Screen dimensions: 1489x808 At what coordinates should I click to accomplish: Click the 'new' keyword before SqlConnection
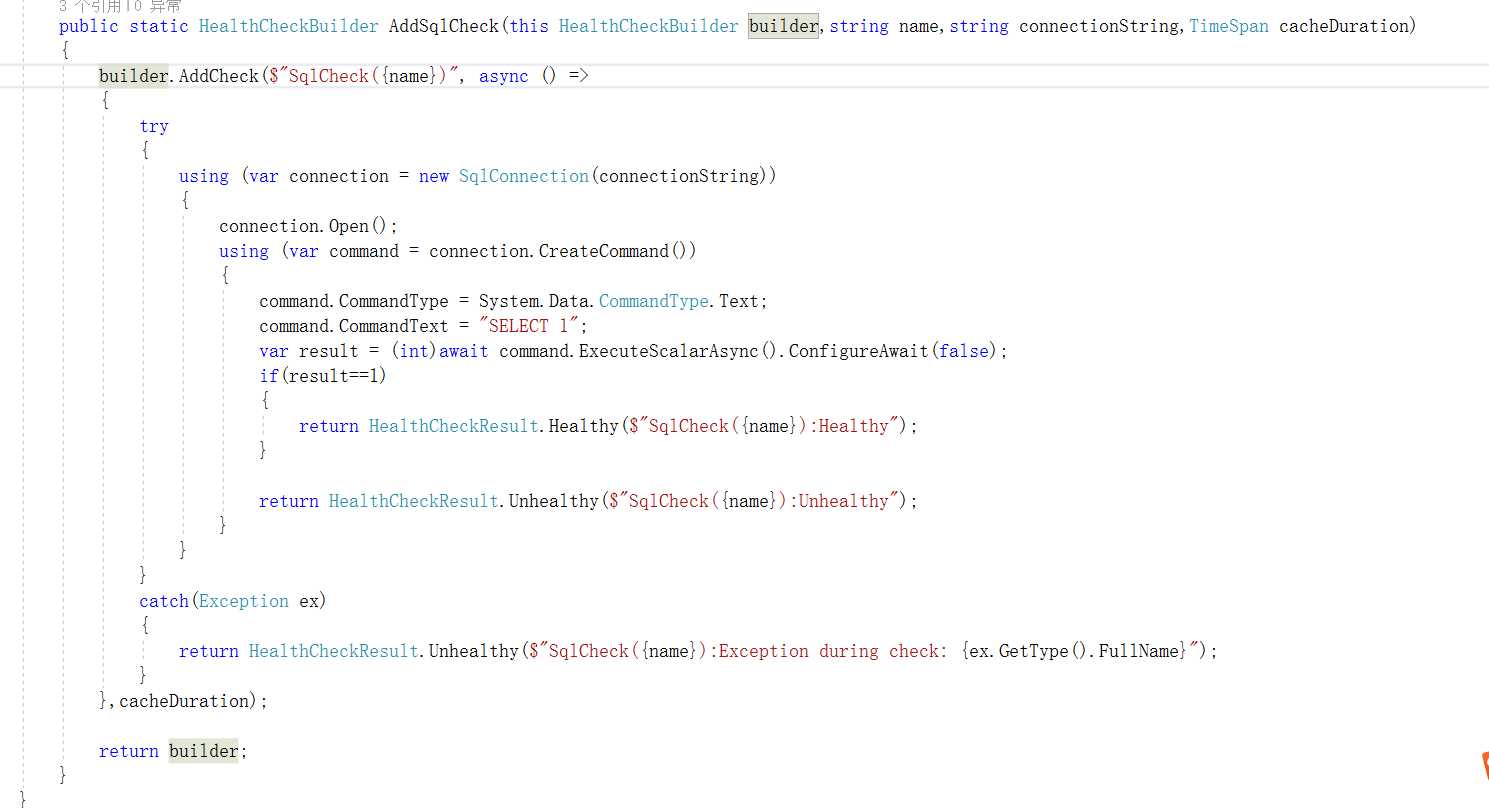click(434, 176)
